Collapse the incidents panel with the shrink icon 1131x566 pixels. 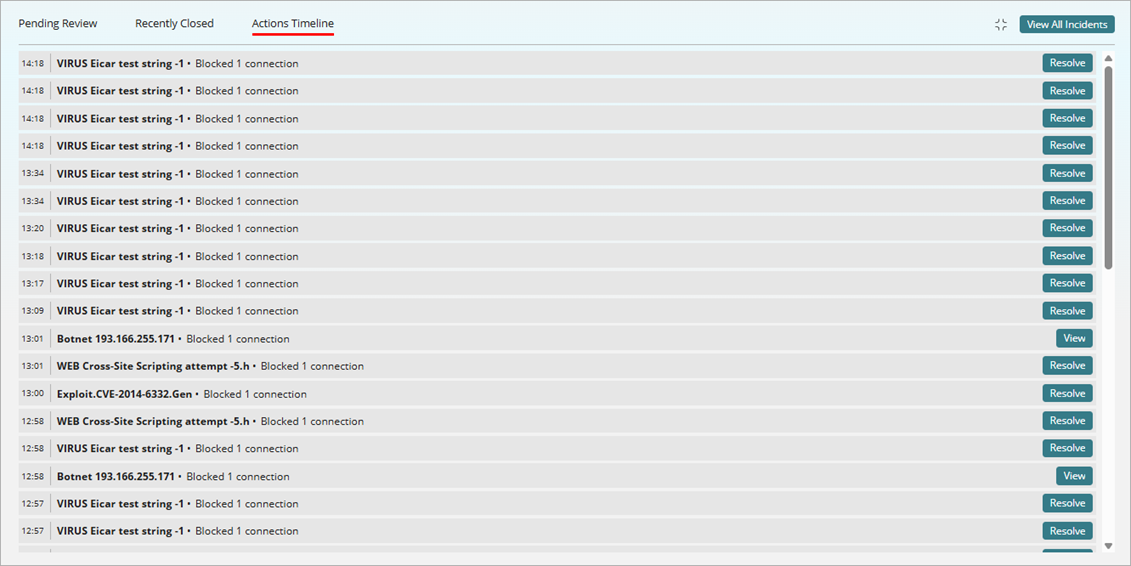coord(1000,25)
